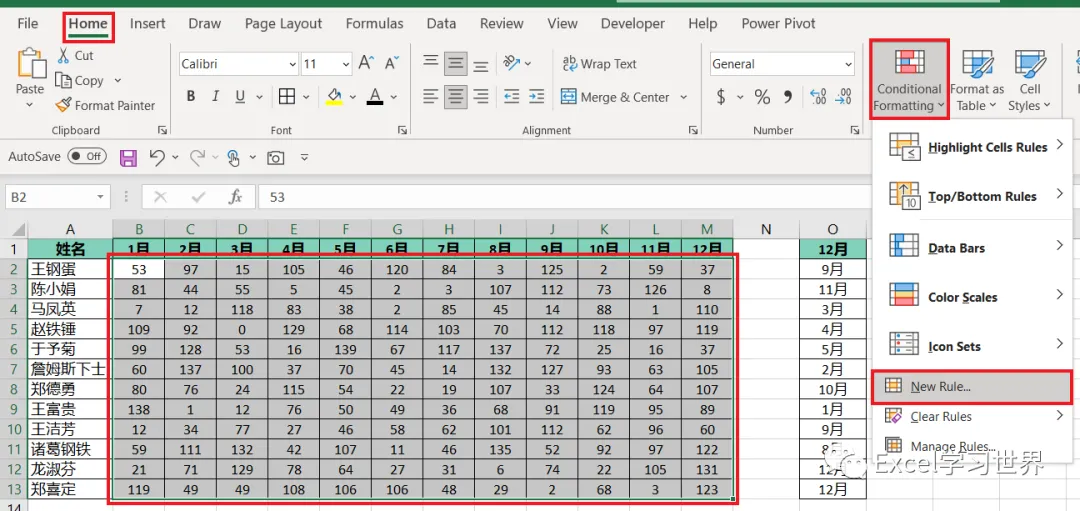Image resolution: width=1080 pixels, height=511 pixels.
Task: Click the Conditional Formatting button
Action: coord(909,80)
